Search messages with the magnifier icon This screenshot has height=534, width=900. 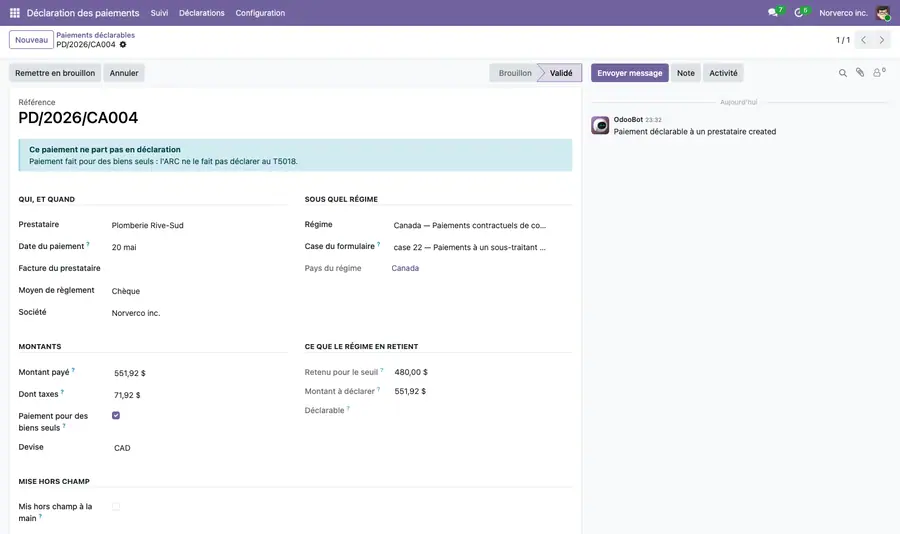click(x=843, y=73)
